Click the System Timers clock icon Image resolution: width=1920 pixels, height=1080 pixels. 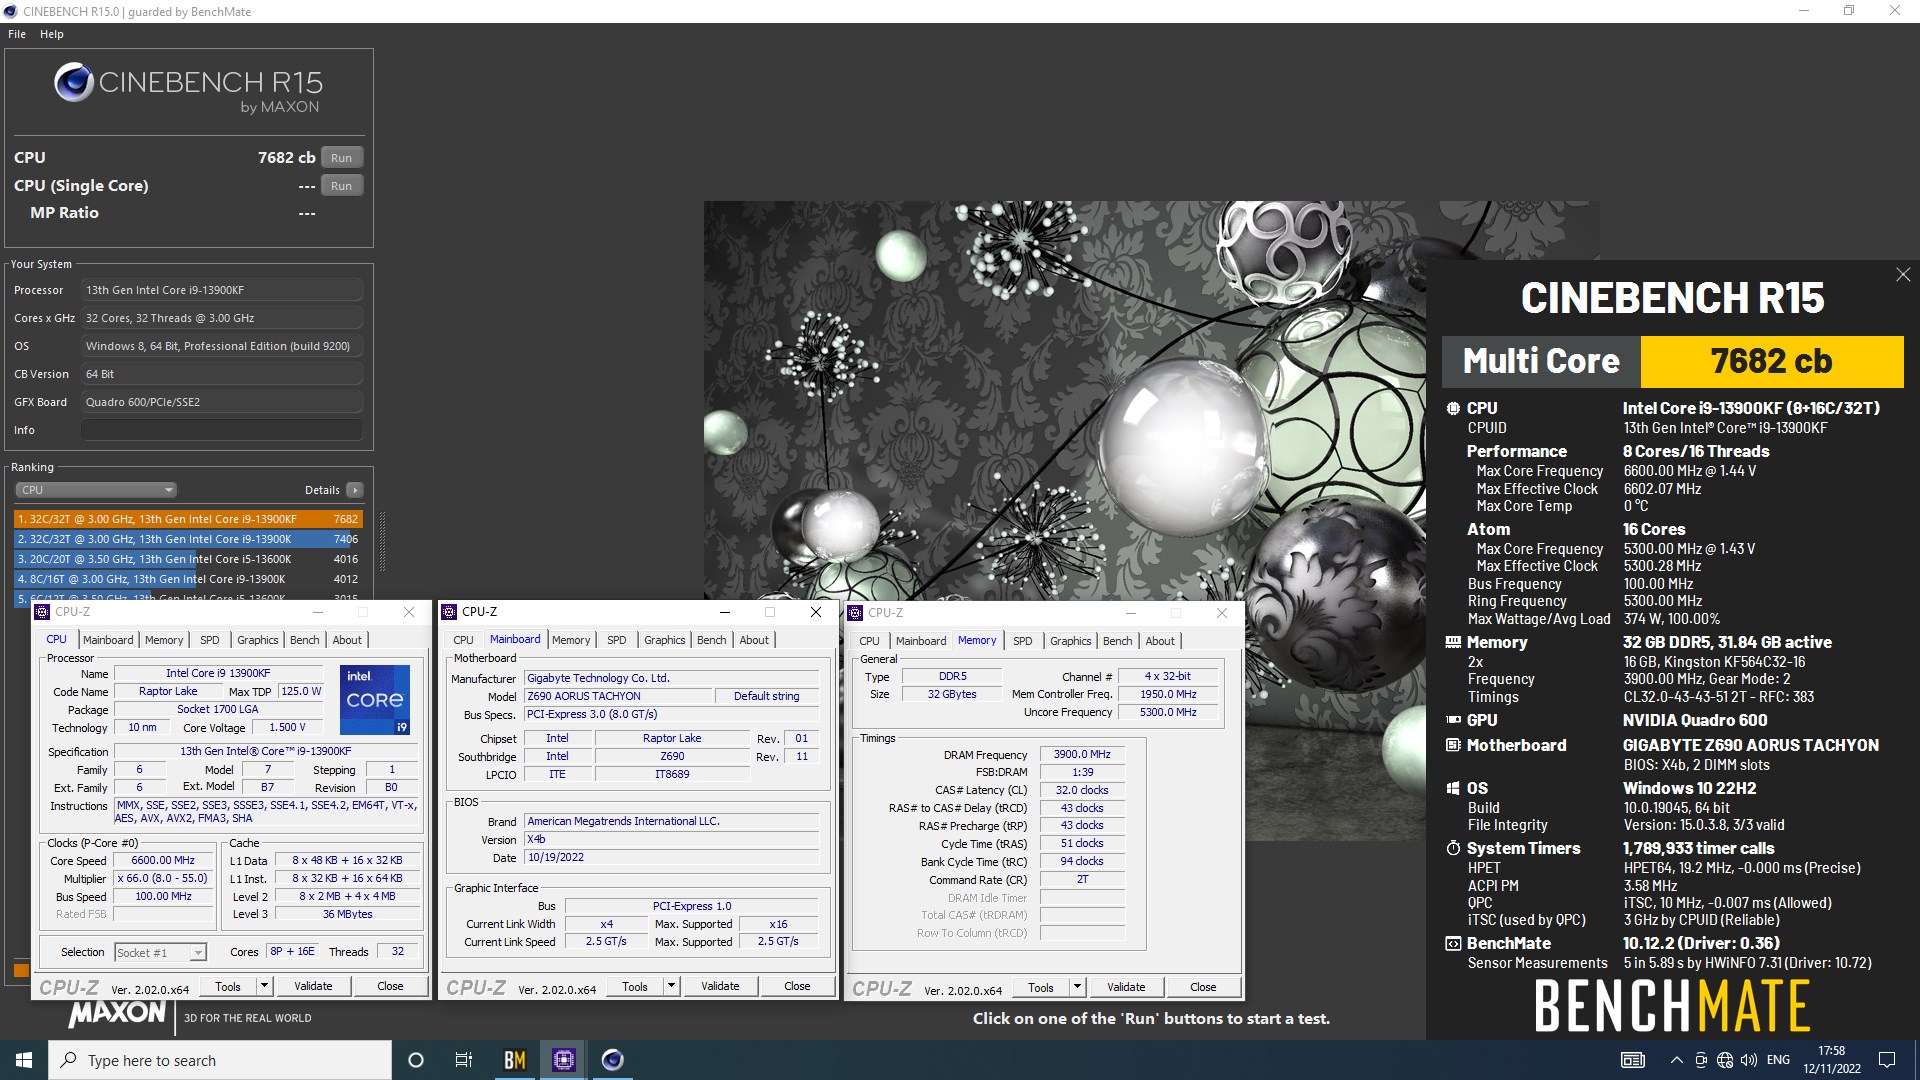(1453, 848)
